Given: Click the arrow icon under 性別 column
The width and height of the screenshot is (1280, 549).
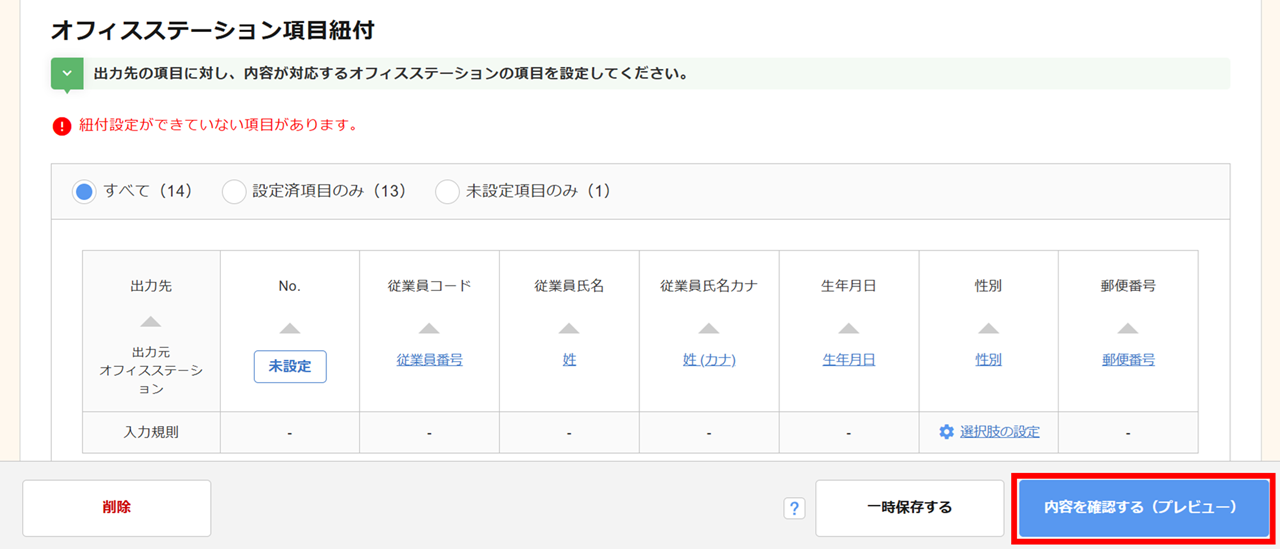Looking at the screenshot, I should [988, 328].
